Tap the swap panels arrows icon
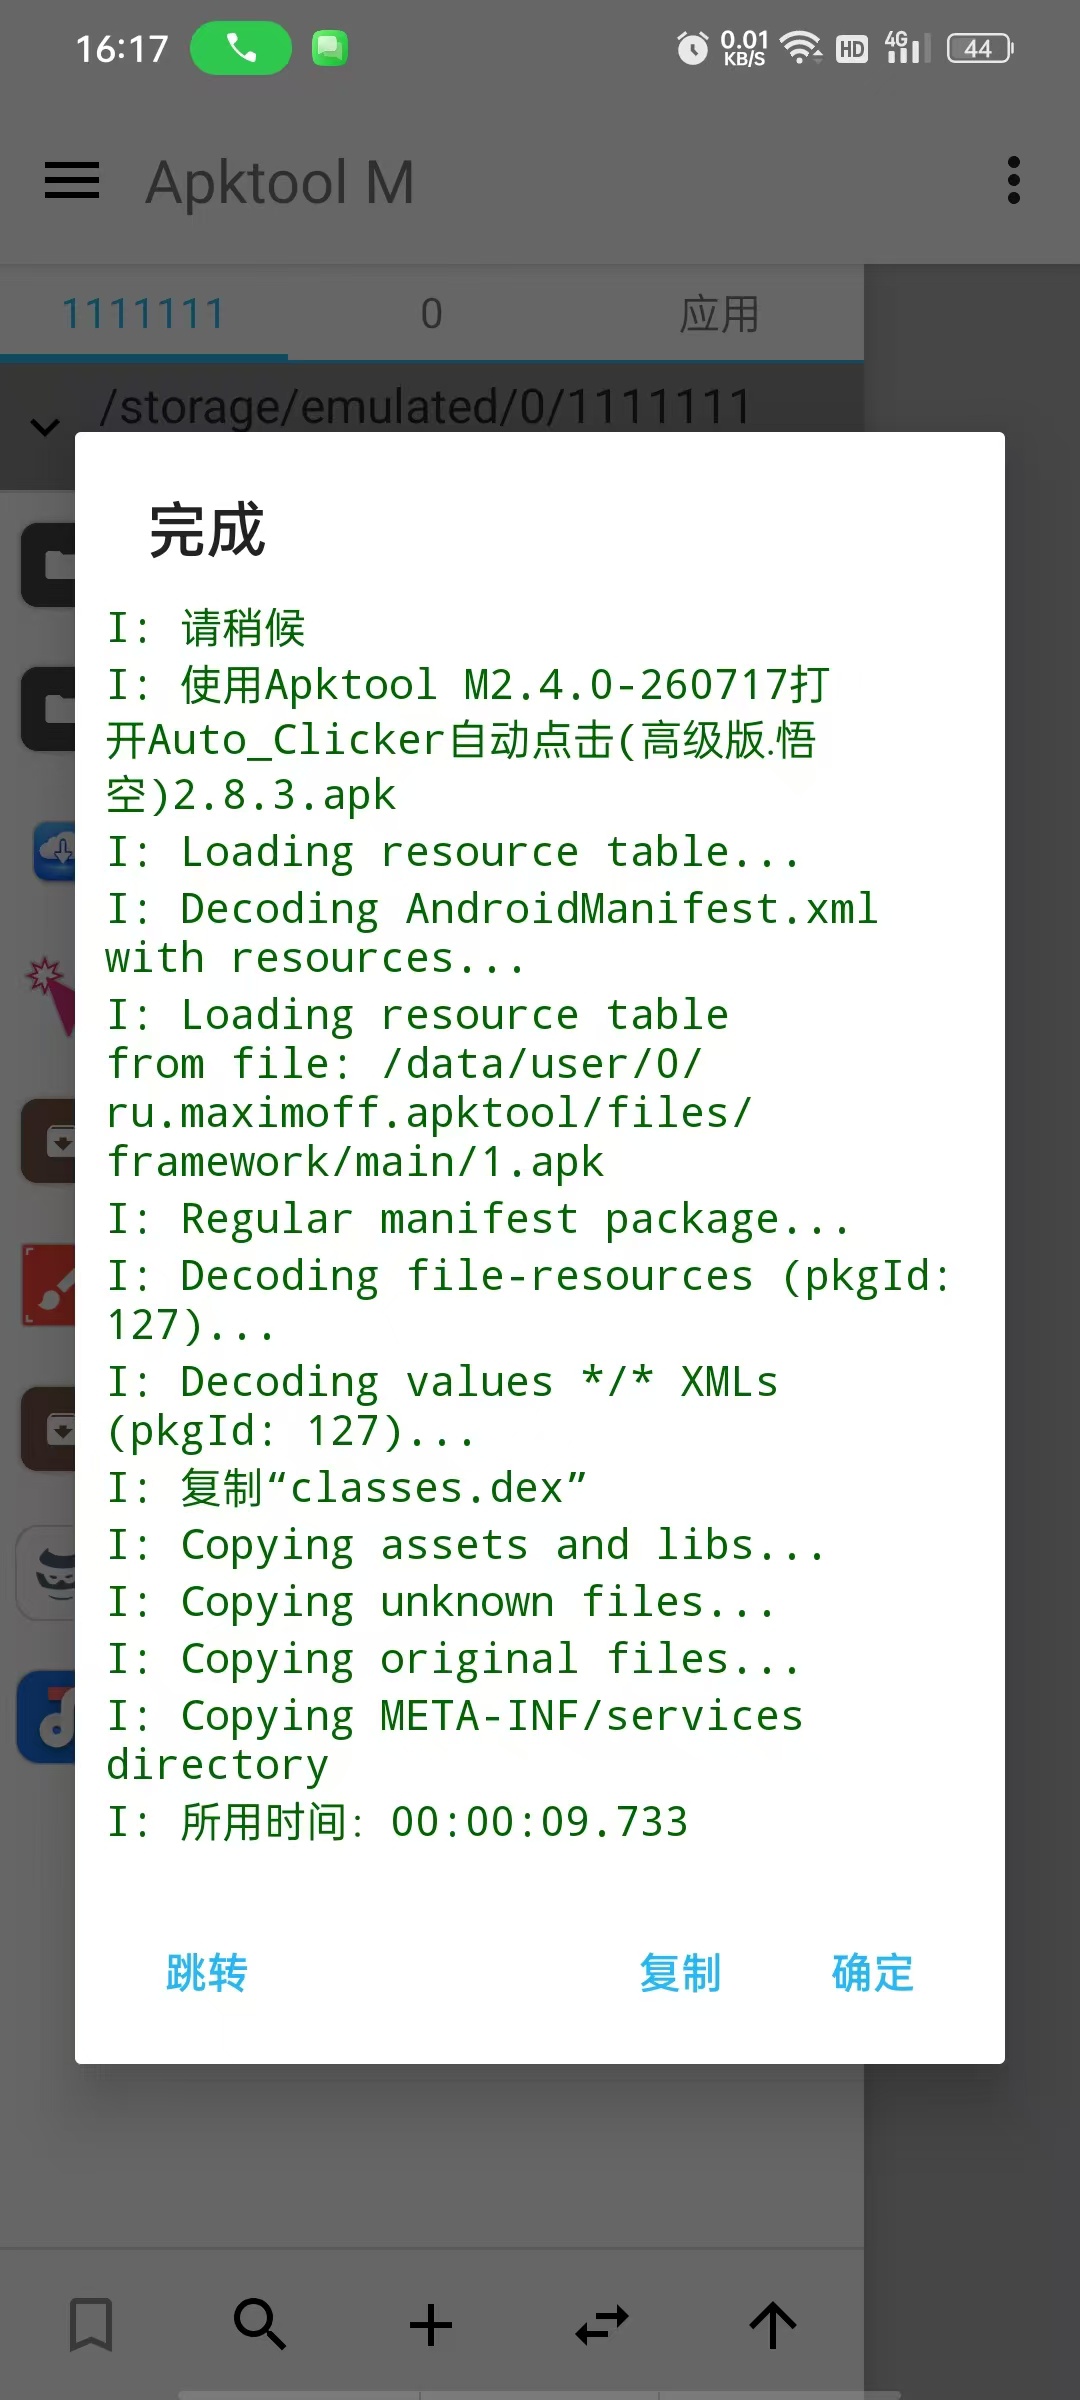The width and height of the screenshot is (1080, 2400). tap(602, 2324)
